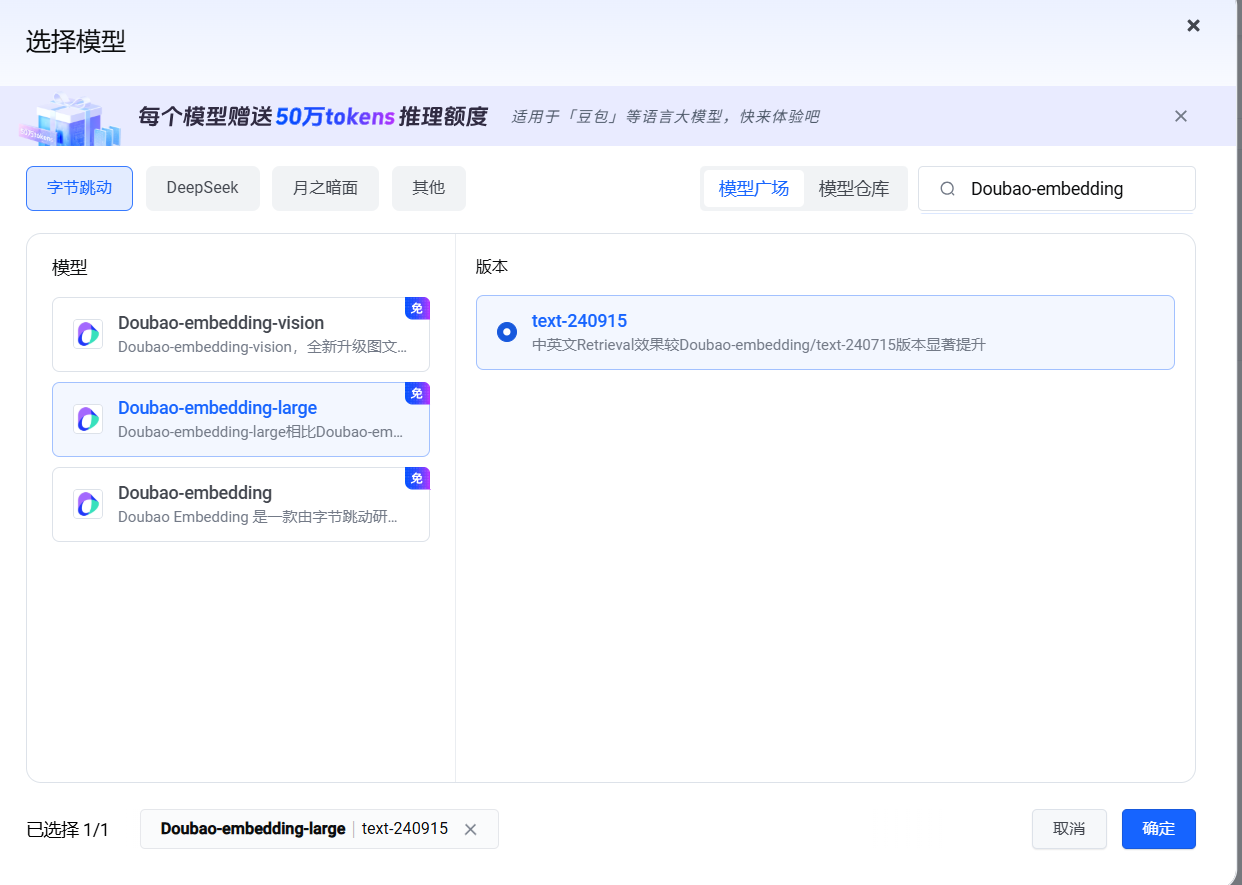Choose the Doubao-embedding-vision model title
1242x885 pixels.
pos(221,323)
